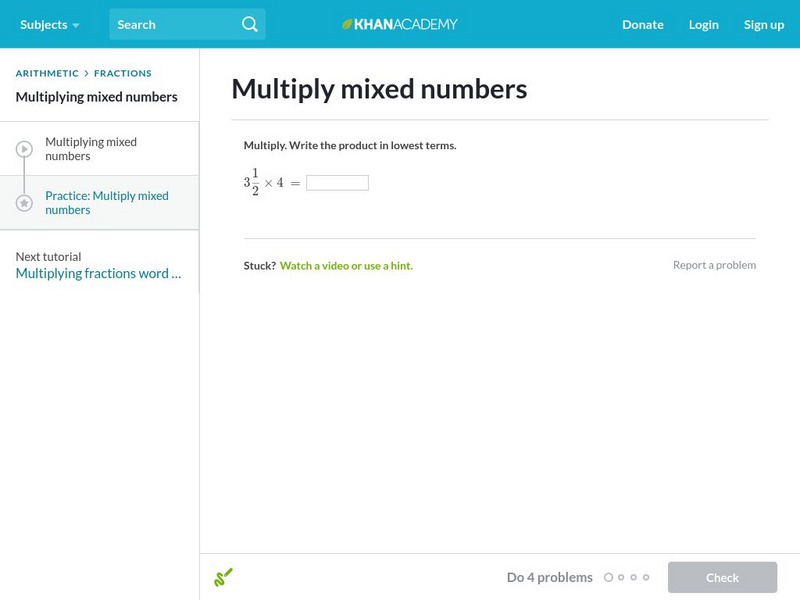Click the Donate menu item
Screen dimensions: 800x600
click(642, 24)
